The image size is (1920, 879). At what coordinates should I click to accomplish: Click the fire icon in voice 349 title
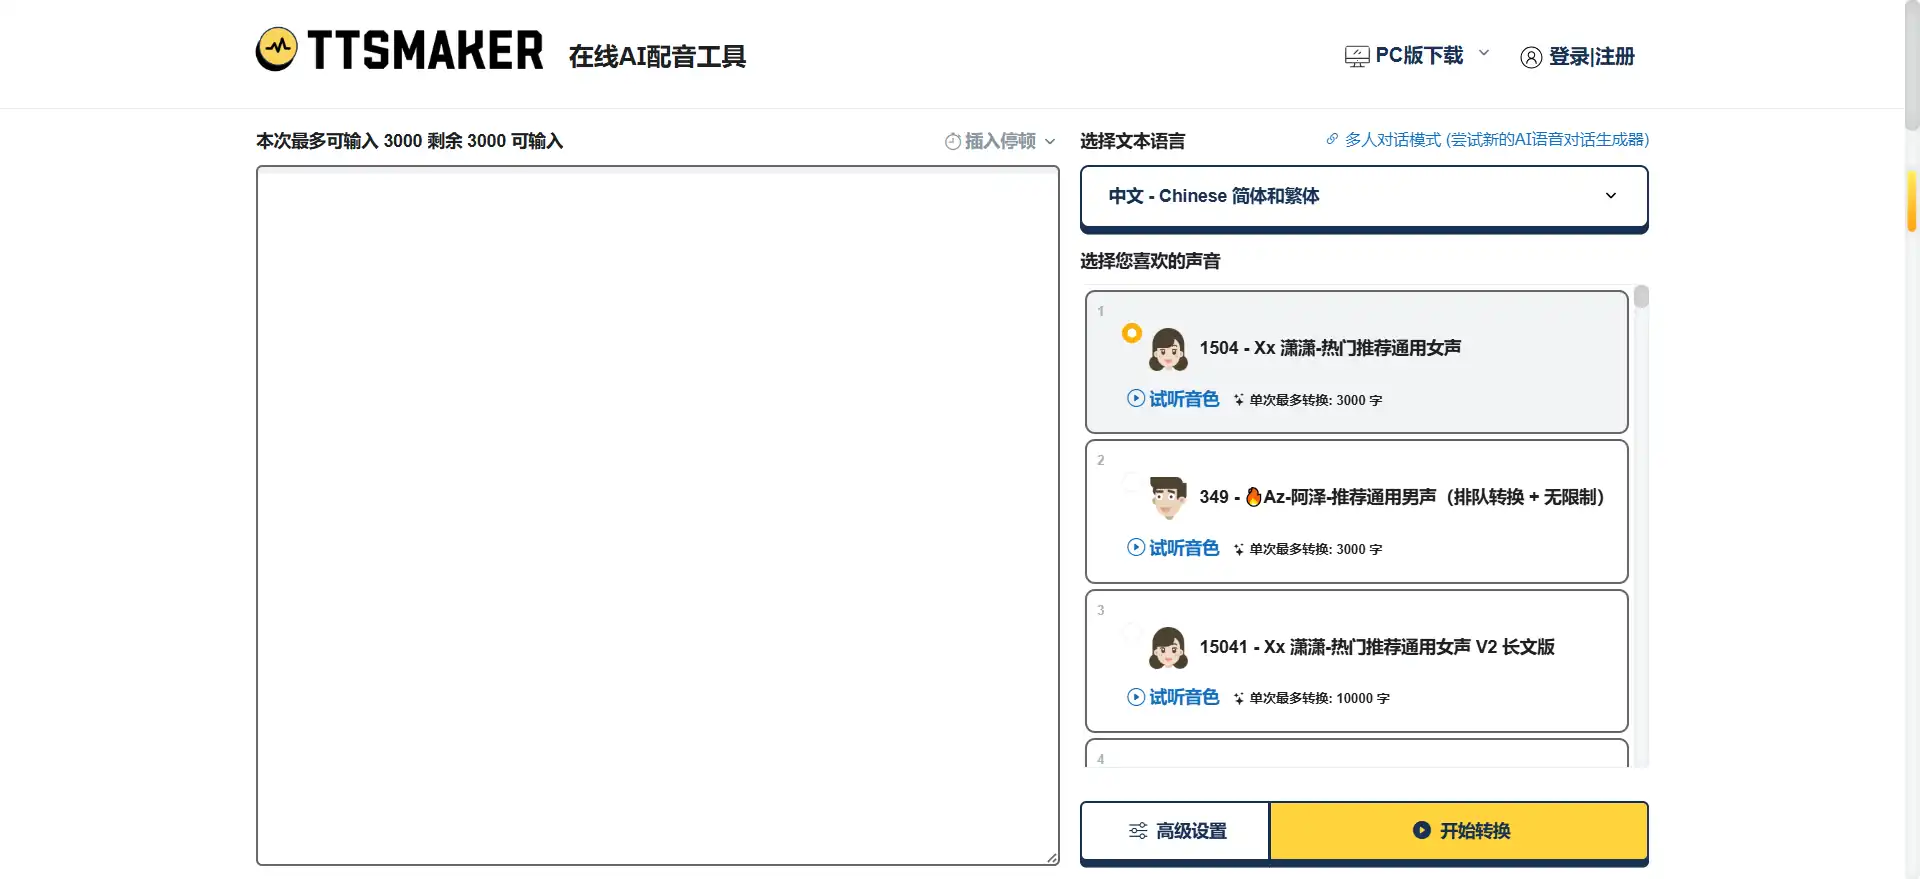[1253, 496]
